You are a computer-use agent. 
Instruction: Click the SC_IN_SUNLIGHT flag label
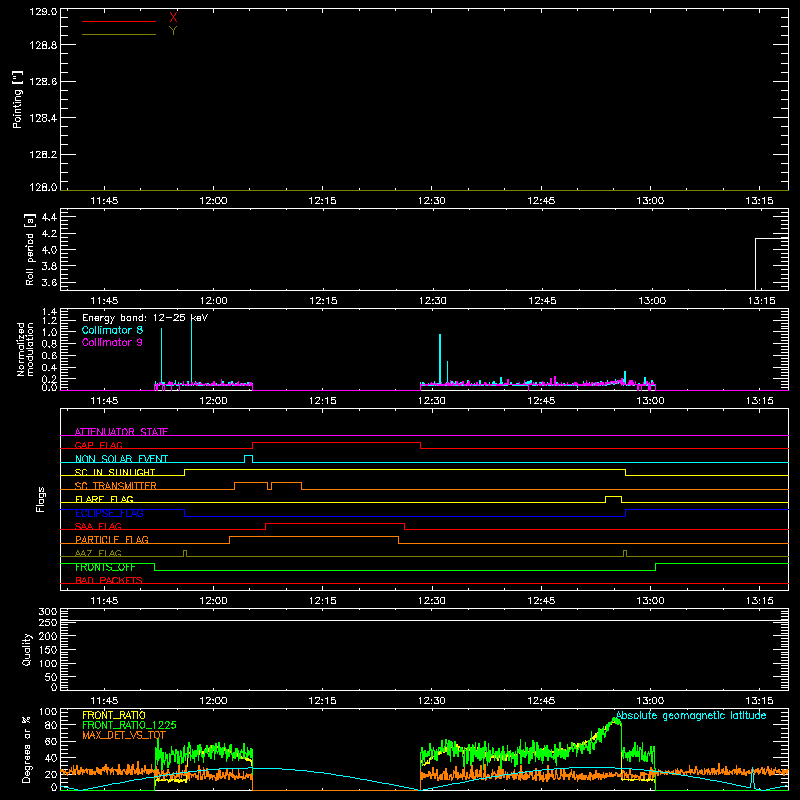[115, 472]
